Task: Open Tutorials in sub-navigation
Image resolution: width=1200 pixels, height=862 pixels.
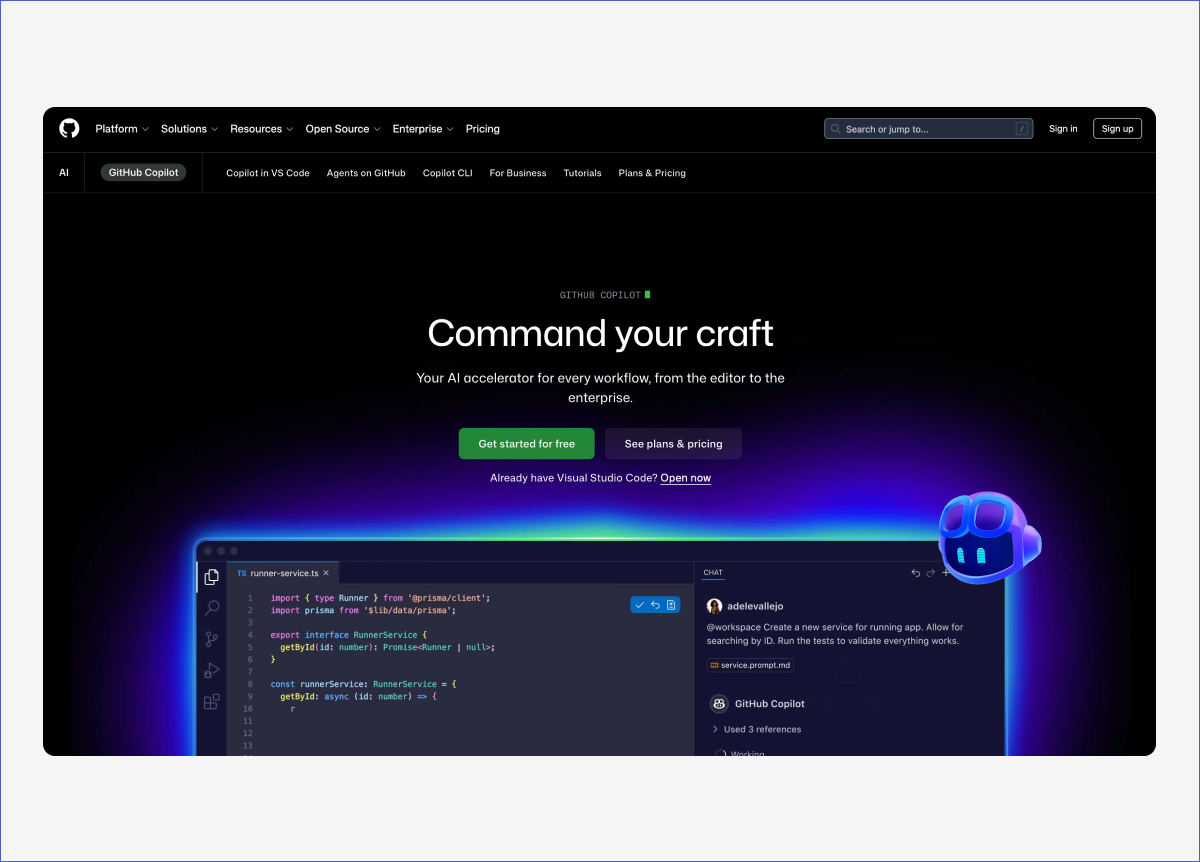Action: click(582, 173)
